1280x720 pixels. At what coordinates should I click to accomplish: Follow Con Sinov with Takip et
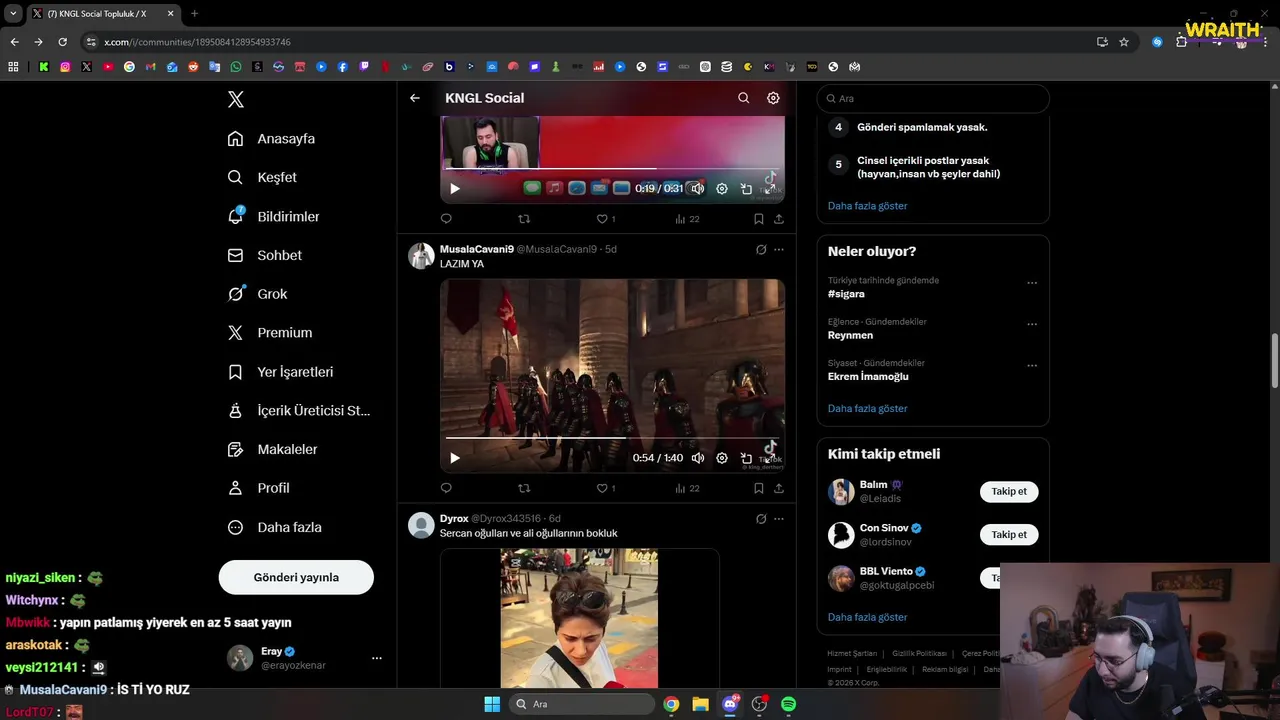(x=1009, y=534)
